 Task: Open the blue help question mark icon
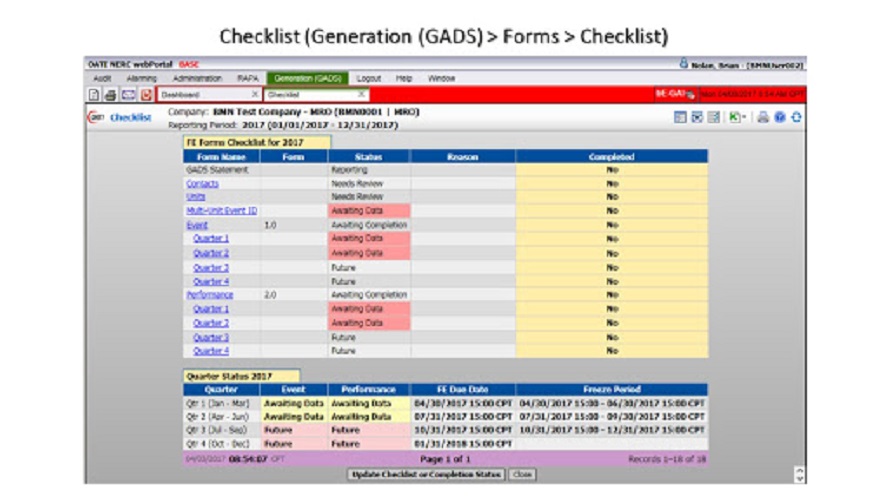780,117
